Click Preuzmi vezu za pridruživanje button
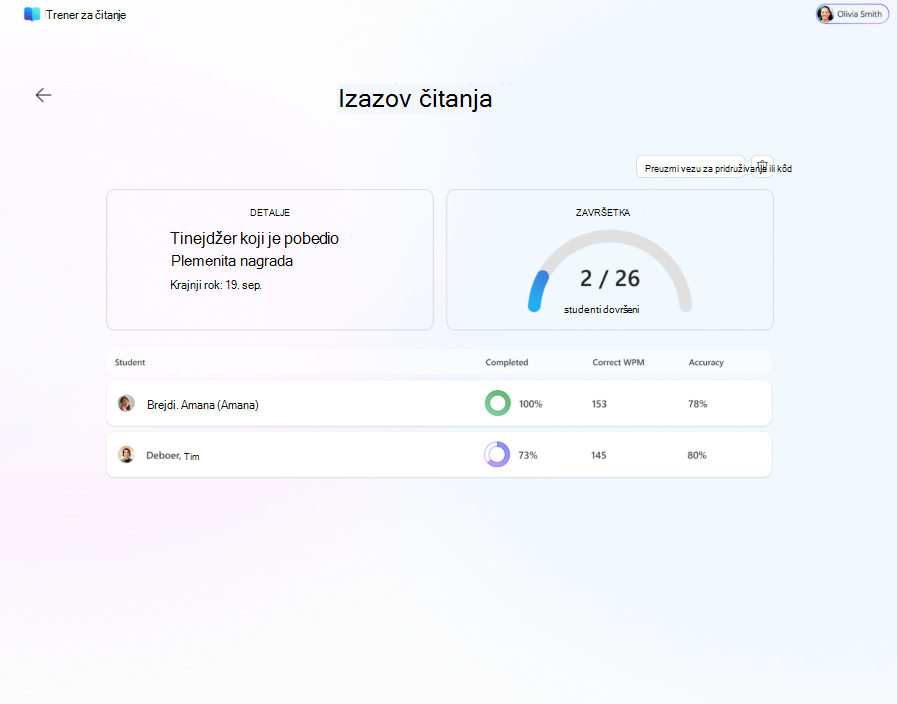This screenshot has width=897, height=704. 690,166
